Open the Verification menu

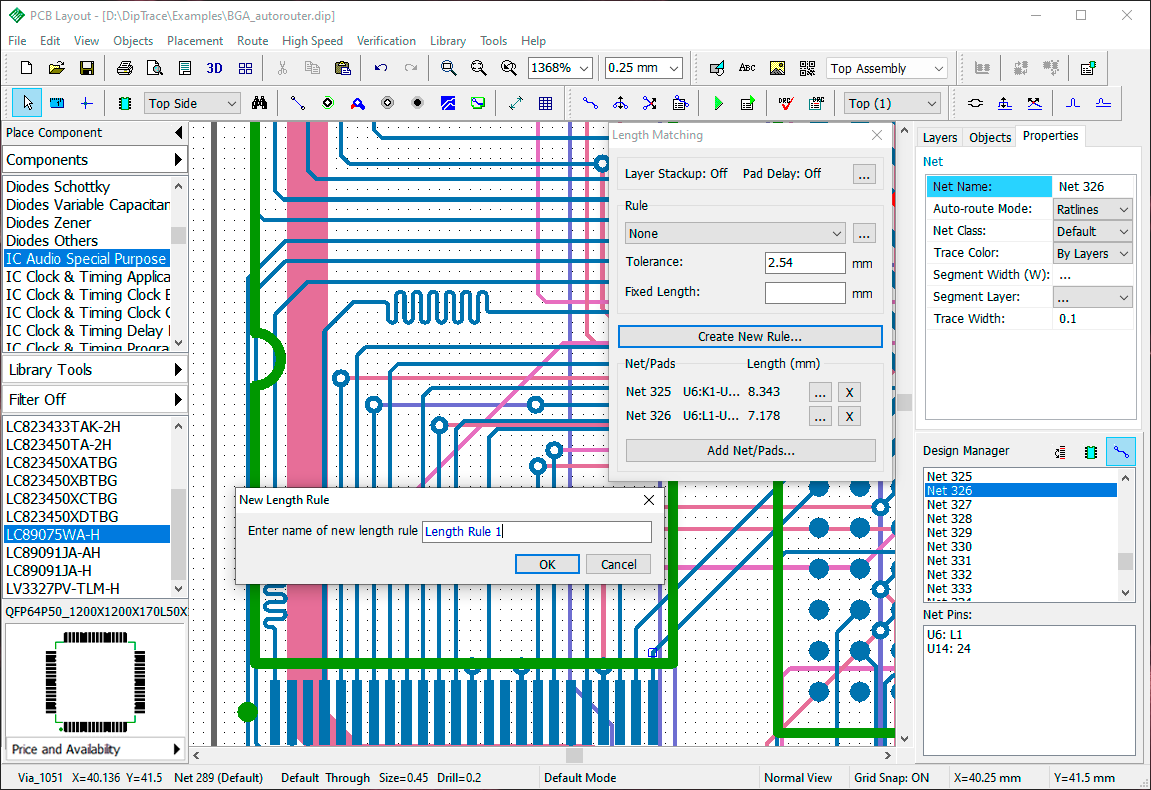[386, 41]
